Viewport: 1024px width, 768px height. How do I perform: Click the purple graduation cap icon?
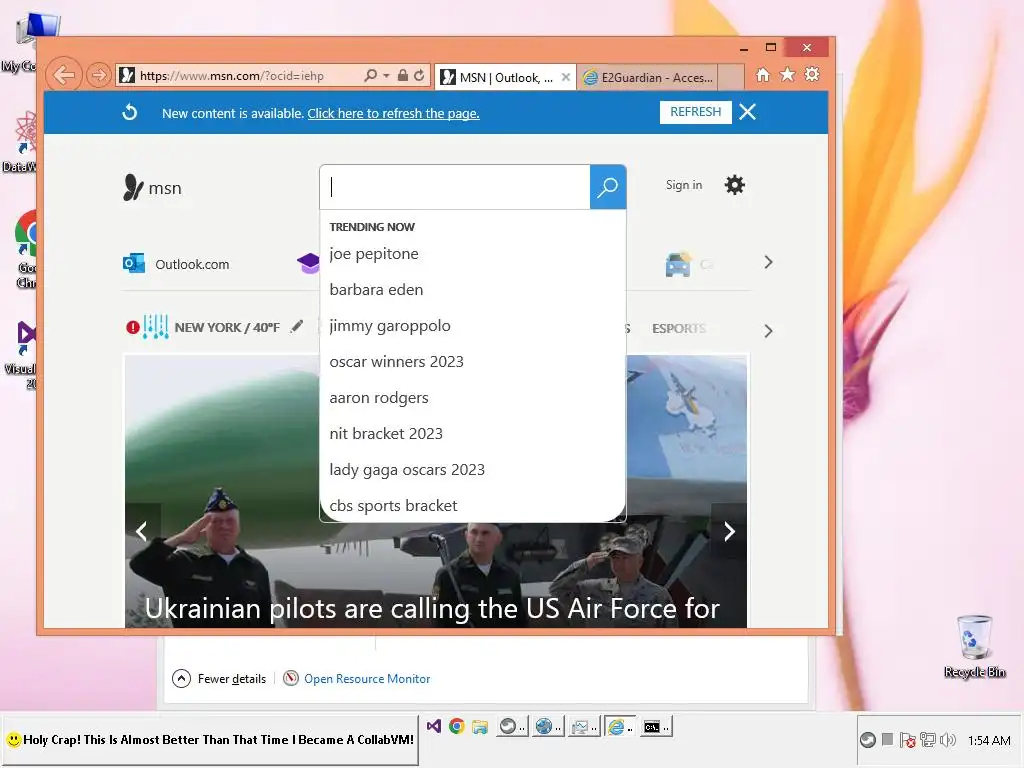pyautogui.click(x=308, y=263)
